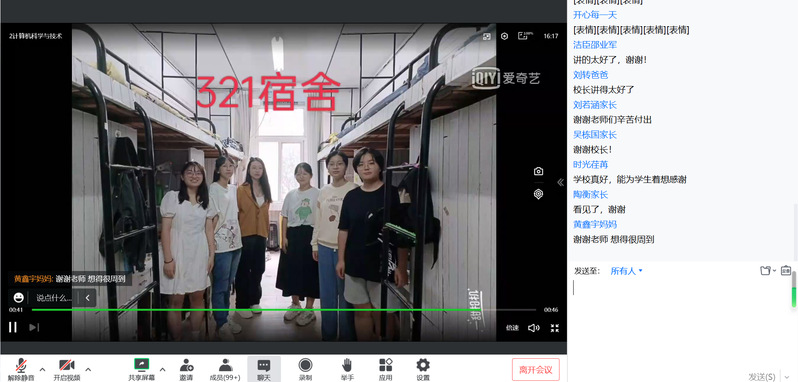Expand audio options arrow beside 解除静音

point(43,369)
